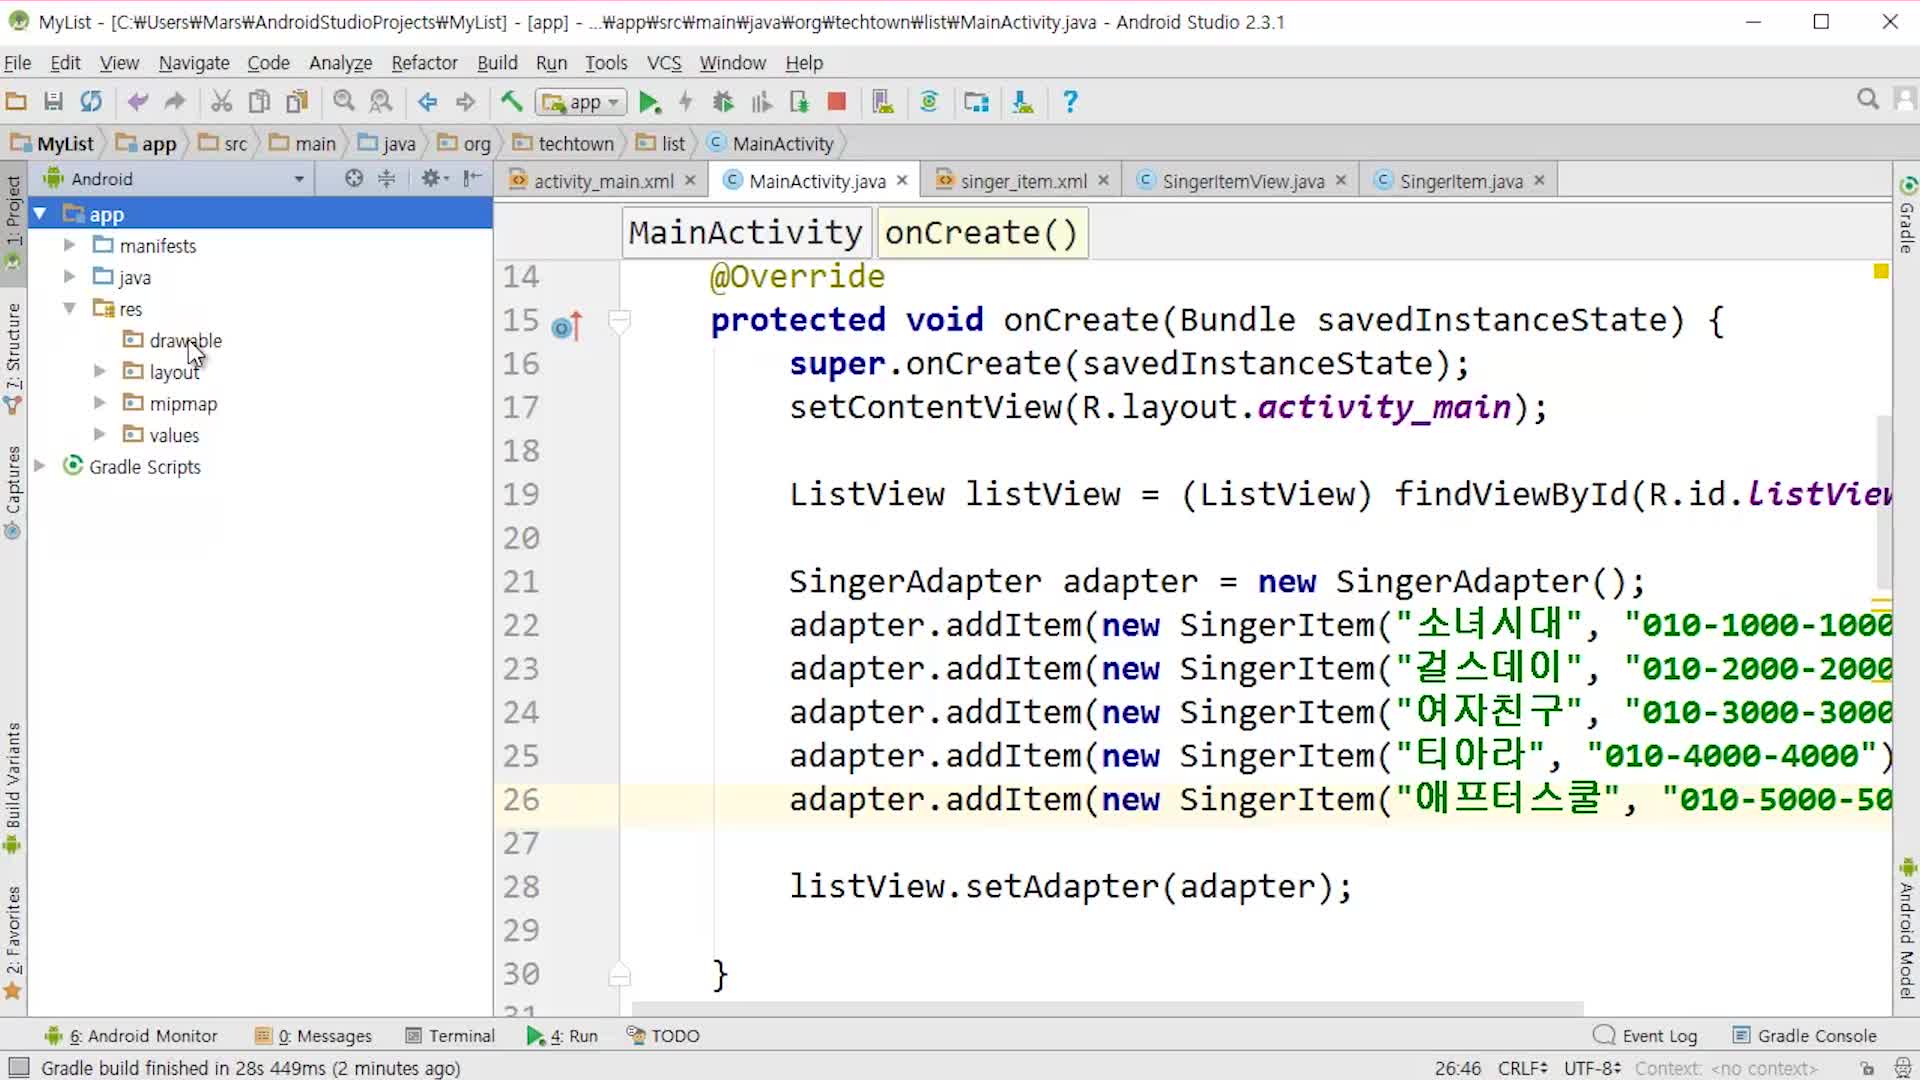
Task: Open the TODO tool window
Action: coord(663,1036)
